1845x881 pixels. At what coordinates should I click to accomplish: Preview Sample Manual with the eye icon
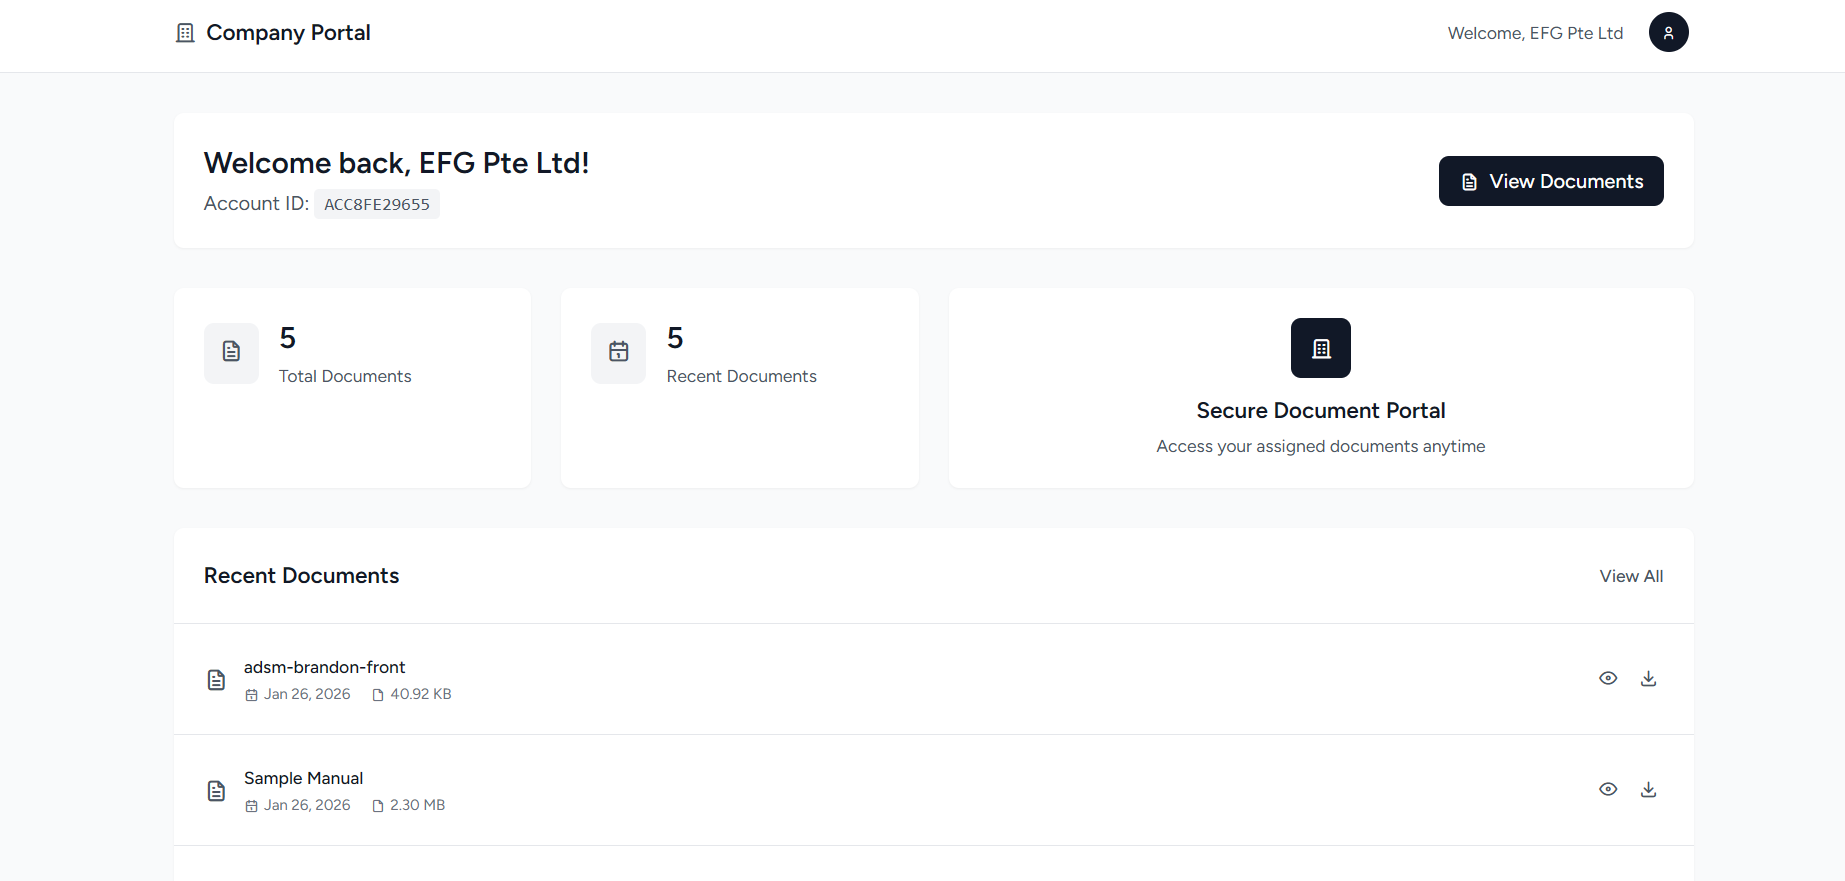[x=1608, y=789]
